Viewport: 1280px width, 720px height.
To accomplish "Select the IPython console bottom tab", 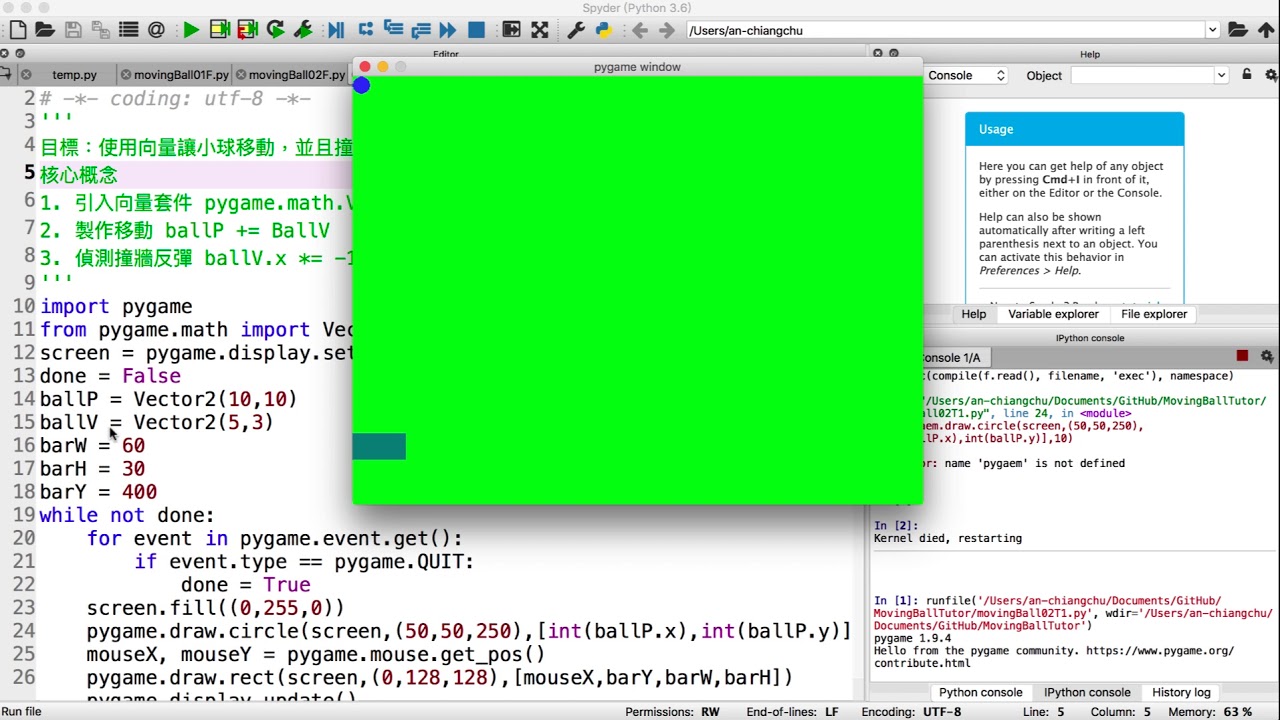I will (x=1087, y=692).
